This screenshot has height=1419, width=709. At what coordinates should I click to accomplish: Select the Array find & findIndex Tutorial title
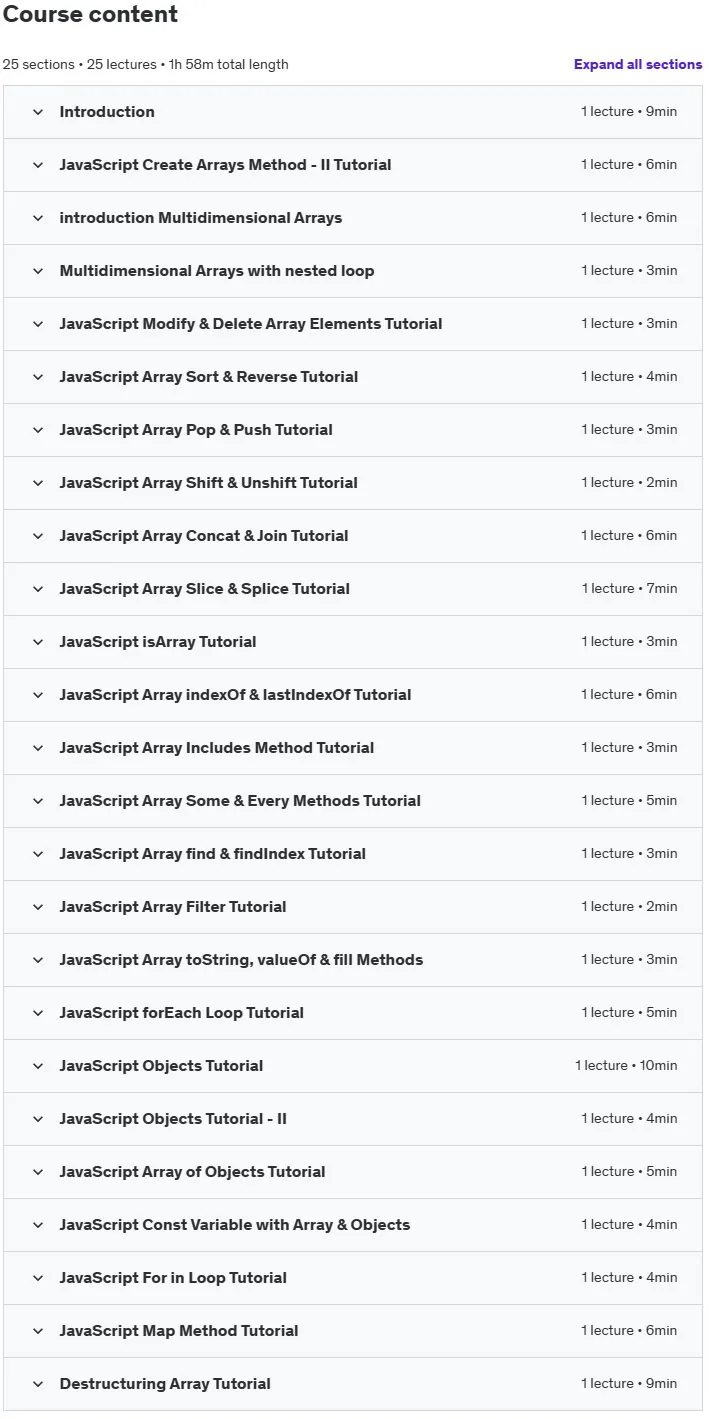click(x=212, y=854)
